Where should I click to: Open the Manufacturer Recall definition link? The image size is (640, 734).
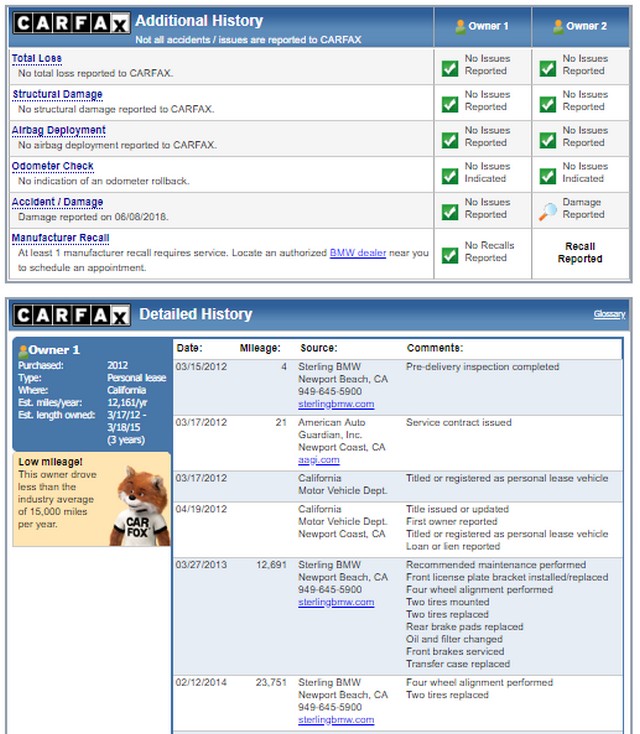60,238
